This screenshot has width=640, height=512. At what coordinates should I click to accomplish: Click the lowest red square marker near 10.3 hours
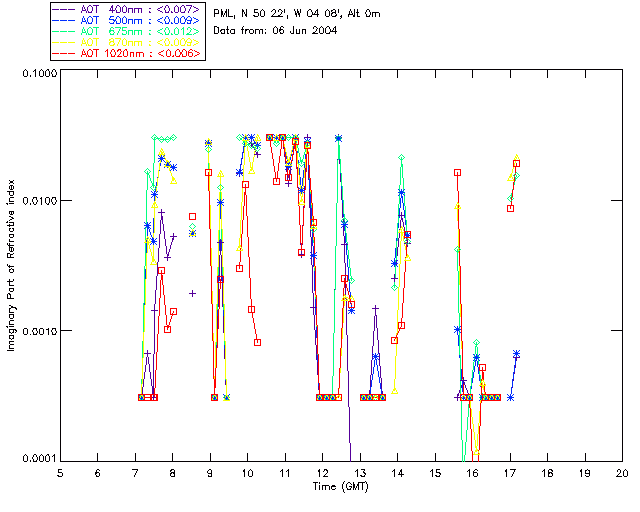(257, 343)
